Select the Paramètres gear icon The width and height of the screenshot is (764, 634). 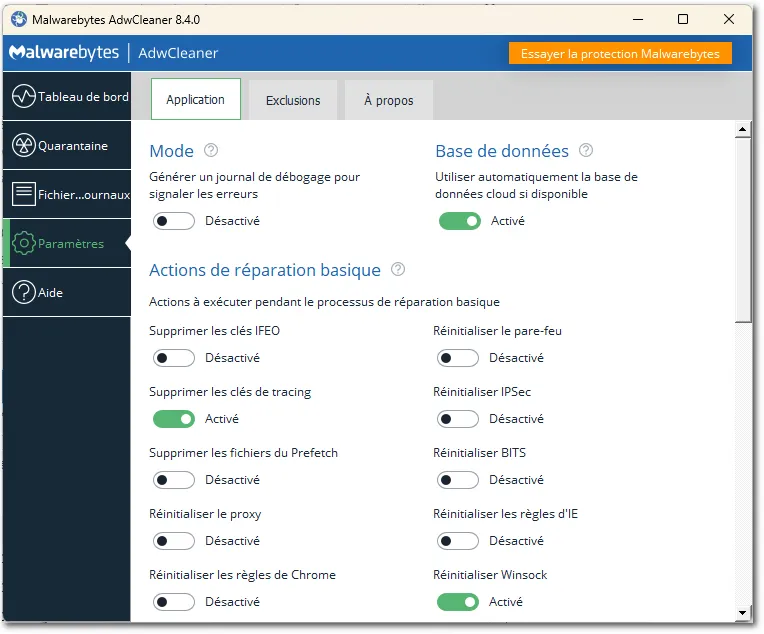[x=24, y=243]
